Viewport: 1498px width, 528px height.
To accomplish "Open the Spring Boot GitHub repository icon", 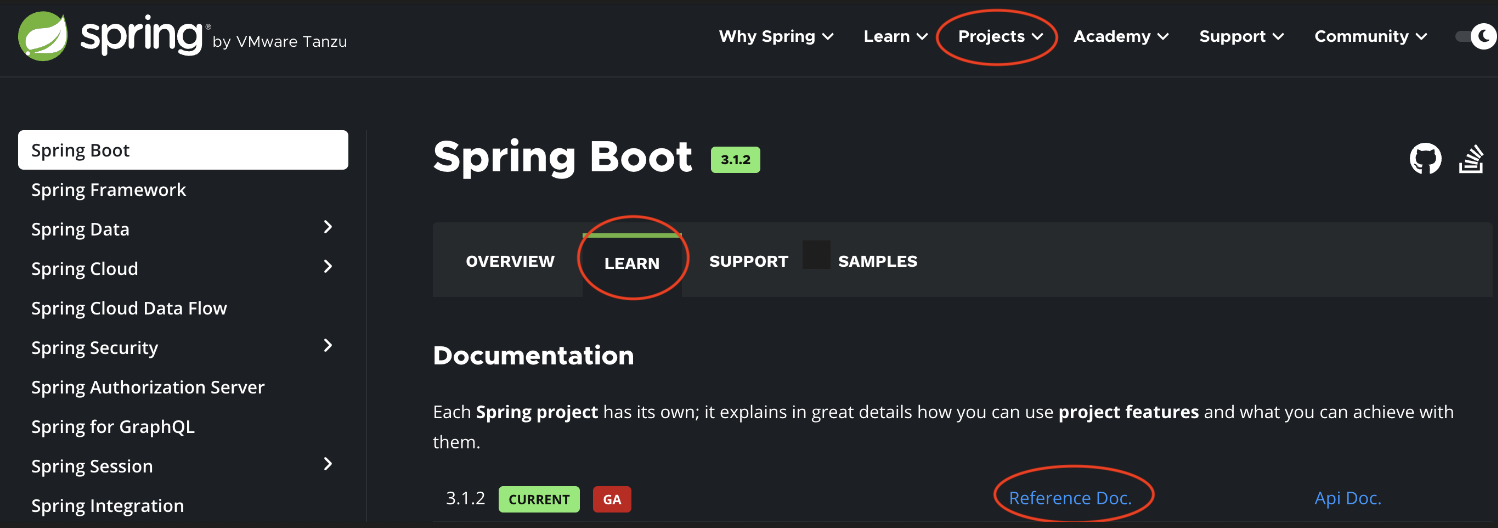I will click(1426, 158).
